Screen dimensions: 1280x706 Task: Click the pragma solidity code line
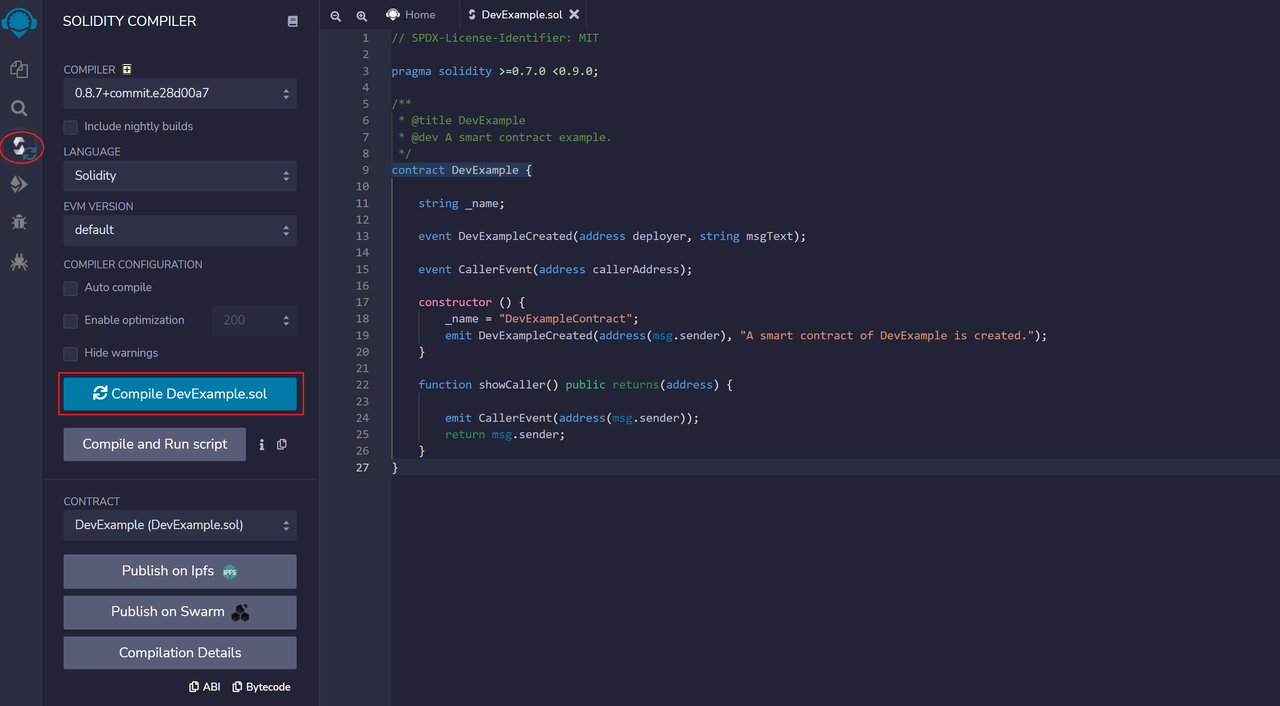click(x=495, y=71)
